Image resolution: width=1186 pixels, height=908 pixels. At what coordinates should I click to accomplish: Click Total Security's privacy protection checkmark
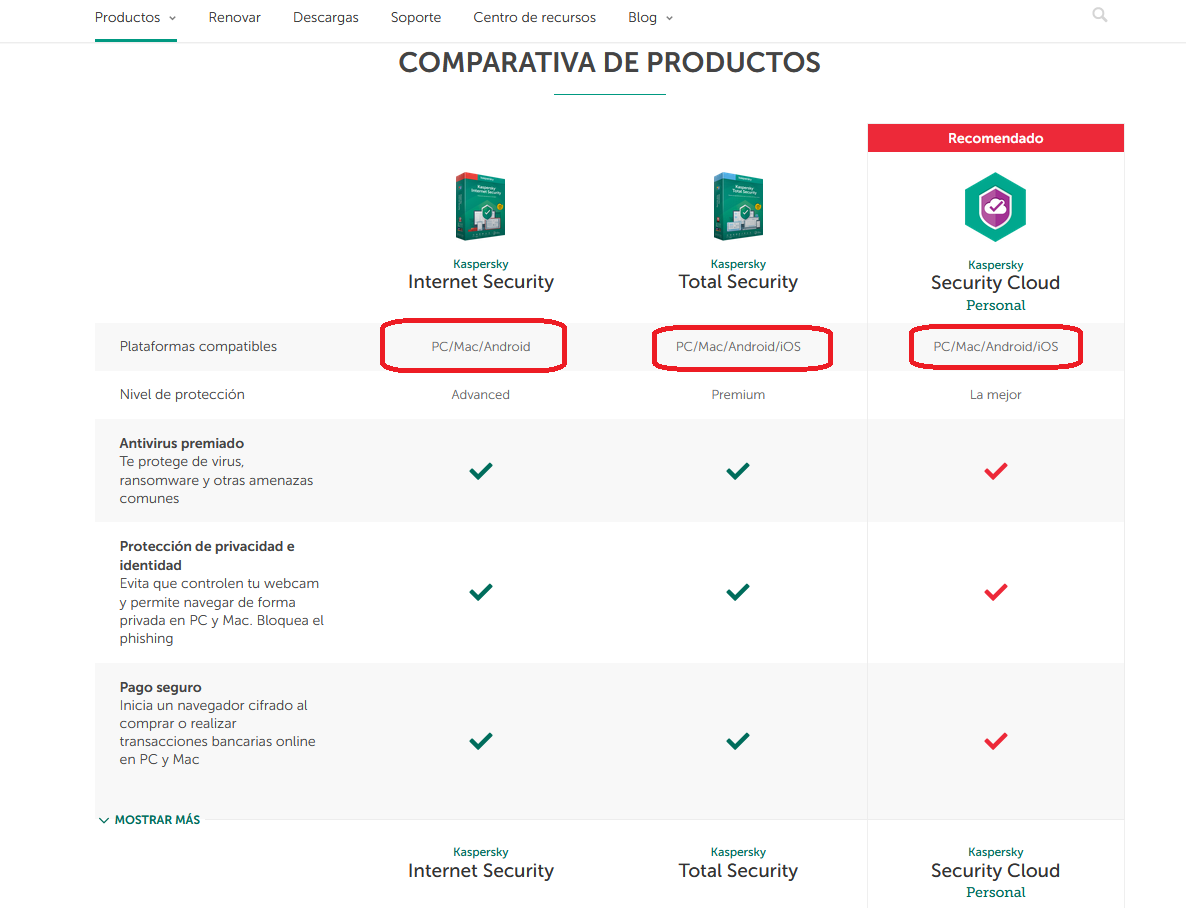pyautogui.click(x=738, y=592)
